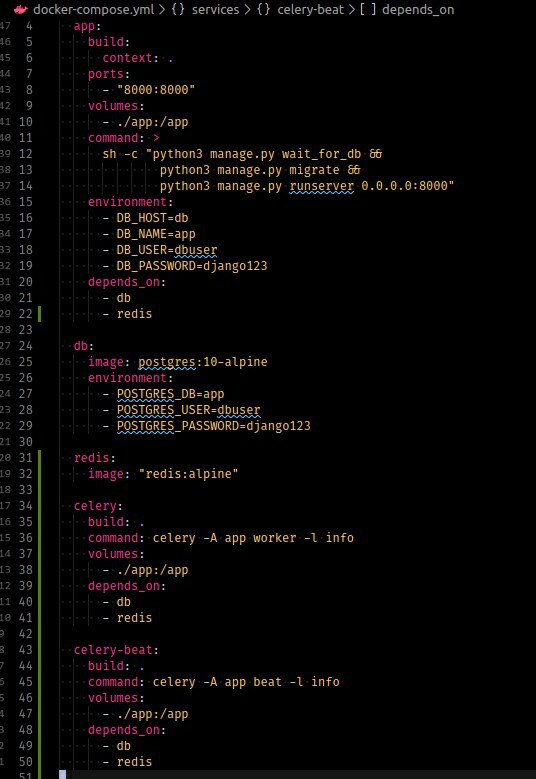Click the Docker whale icon in breadcrumbs
Screen dimensions: 536x779
[20, 9]
